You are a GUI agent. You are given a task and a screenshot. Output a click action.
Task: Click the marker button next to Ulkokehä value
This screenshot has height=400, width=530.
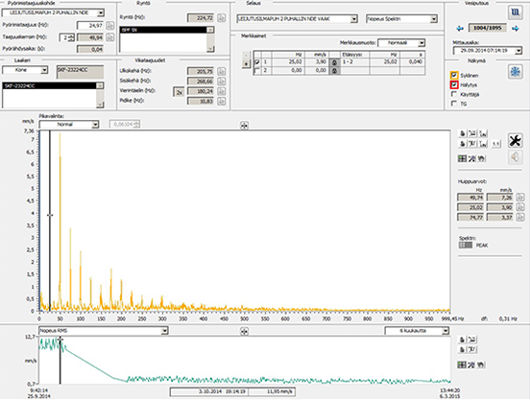pyautogui.click(x=221, y=71)
